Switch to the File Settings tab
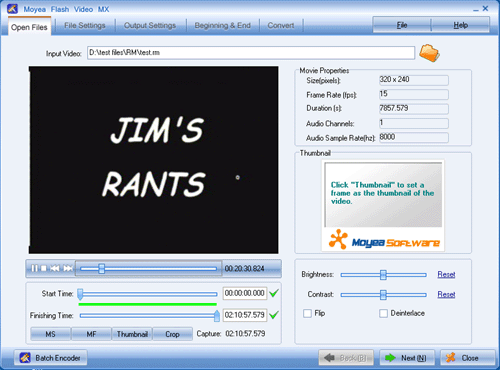500x370 pixels. tap(85, 26)
